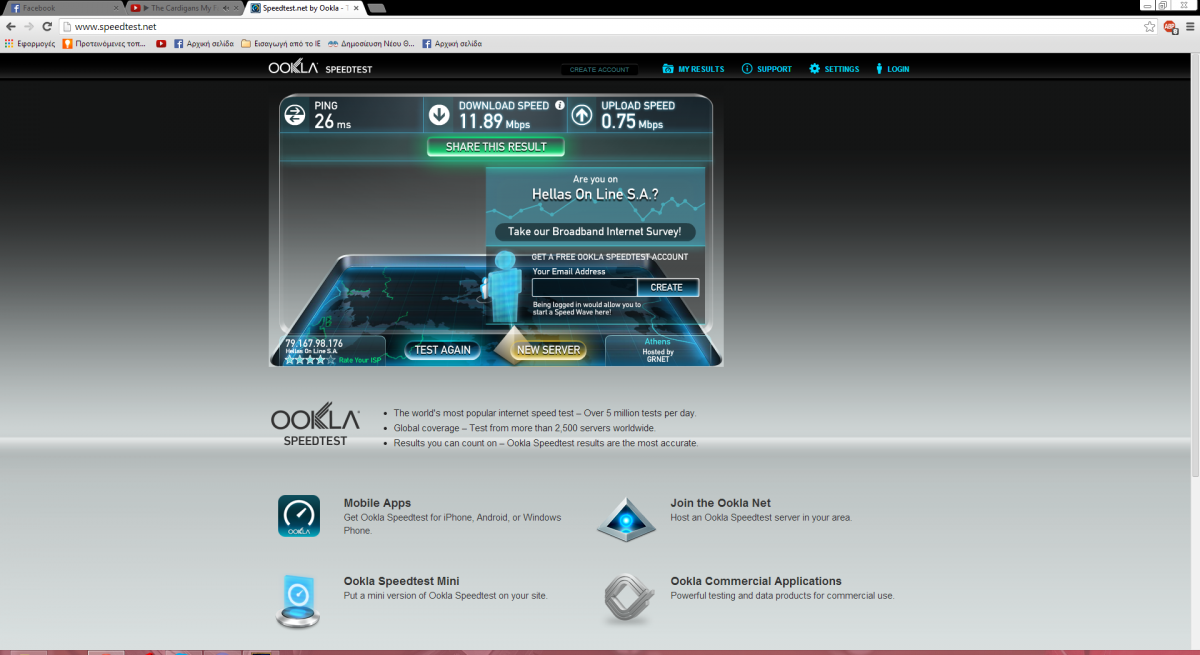Click the Rate Your ISP text
Image resolution: width=1200 pixels, height=655 pixels.
(x=360, y=360)
